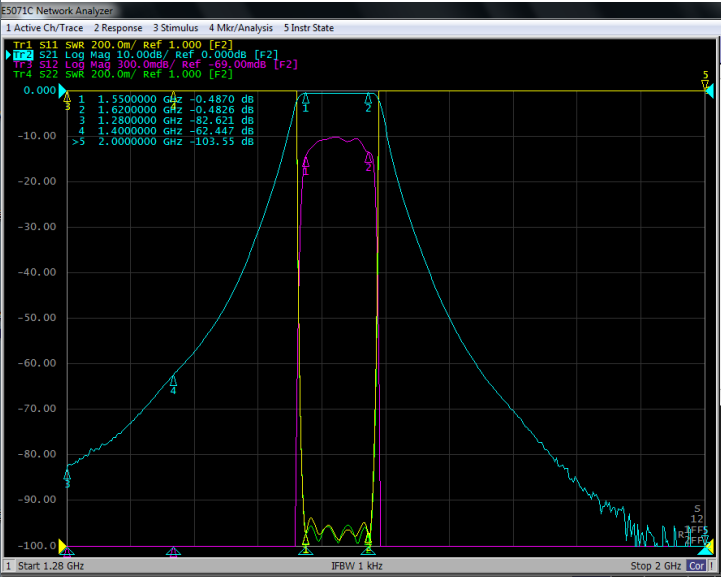Click the exclamation indicator beside Cor
Screen dimensions: 721x577
pos(712,566)
